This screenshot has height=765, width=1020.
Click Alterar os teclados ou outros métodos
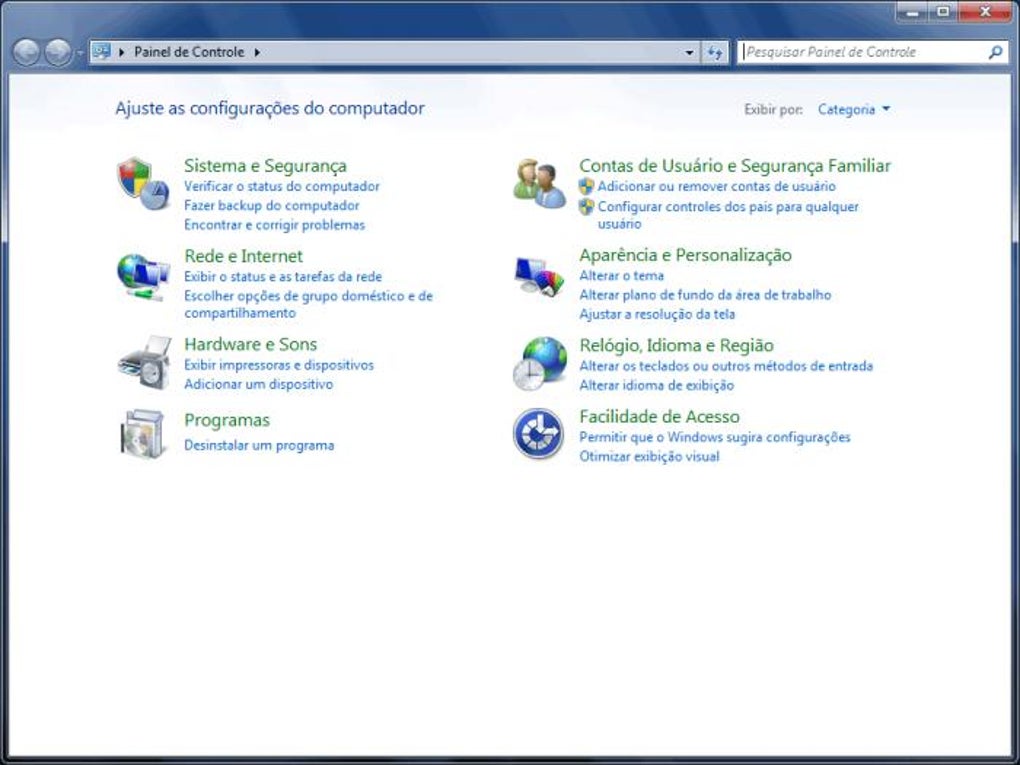point(726,366)
